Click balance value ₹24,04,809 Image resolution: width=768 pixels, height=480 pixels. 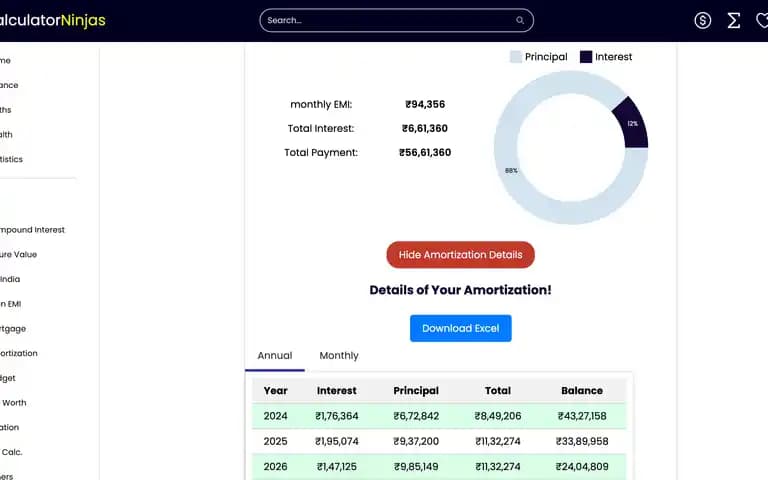click(x=582, y=466)
